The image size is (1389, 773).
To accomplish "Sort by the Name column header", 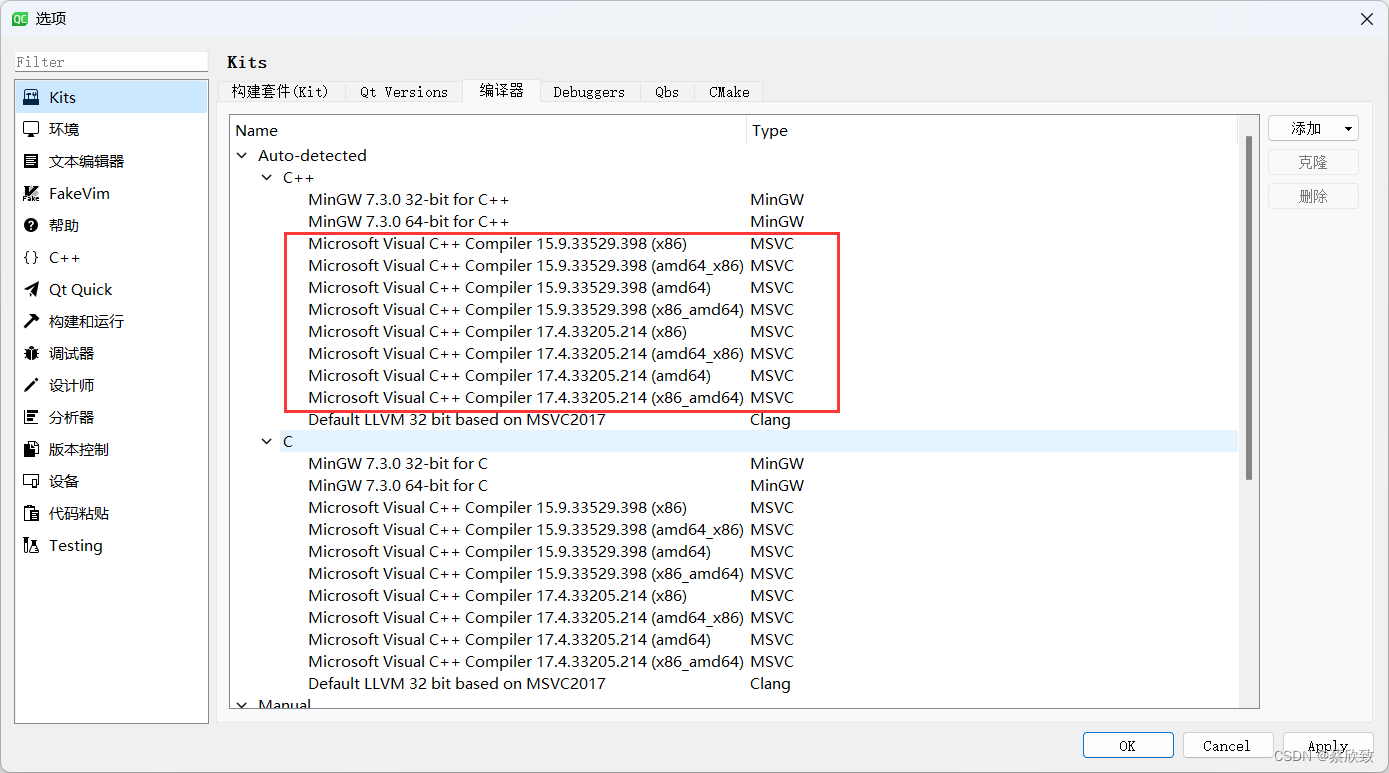I will (x=488, y=130).
